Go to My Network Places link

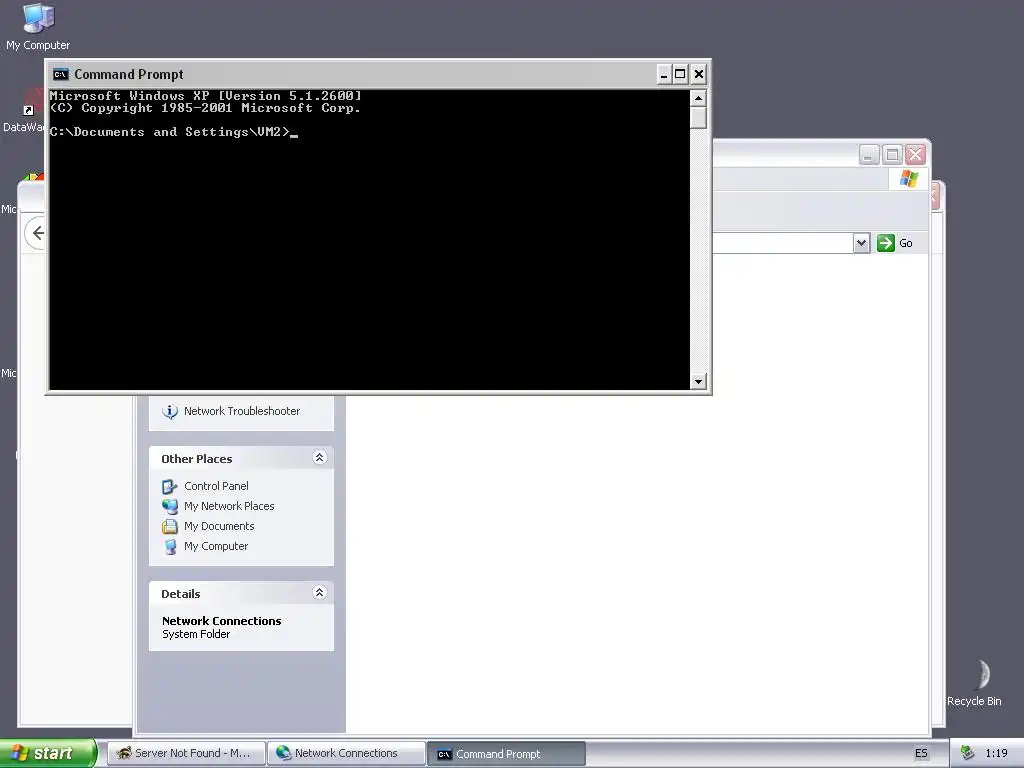[x=229, y=506]
